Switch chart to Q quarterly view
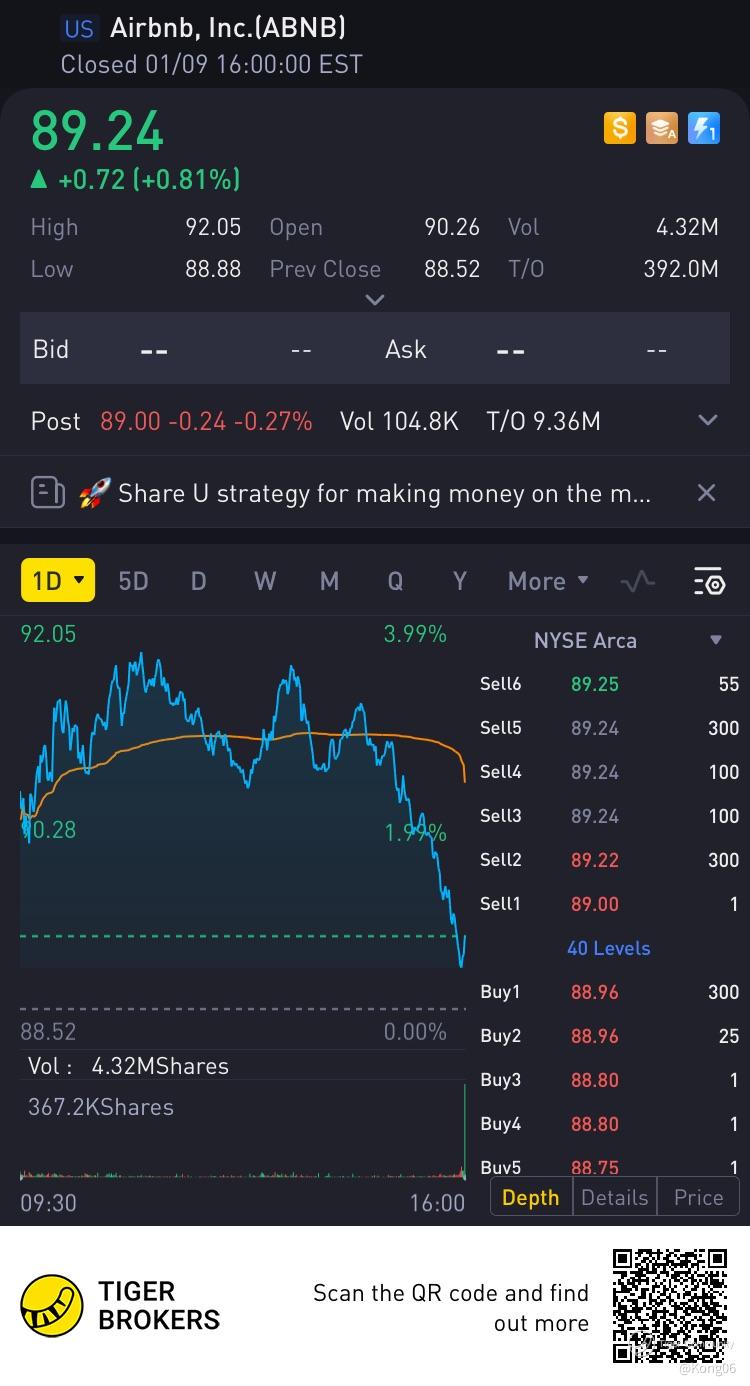This screenshot has width=750, height=1386. click(x=395, y=581)
